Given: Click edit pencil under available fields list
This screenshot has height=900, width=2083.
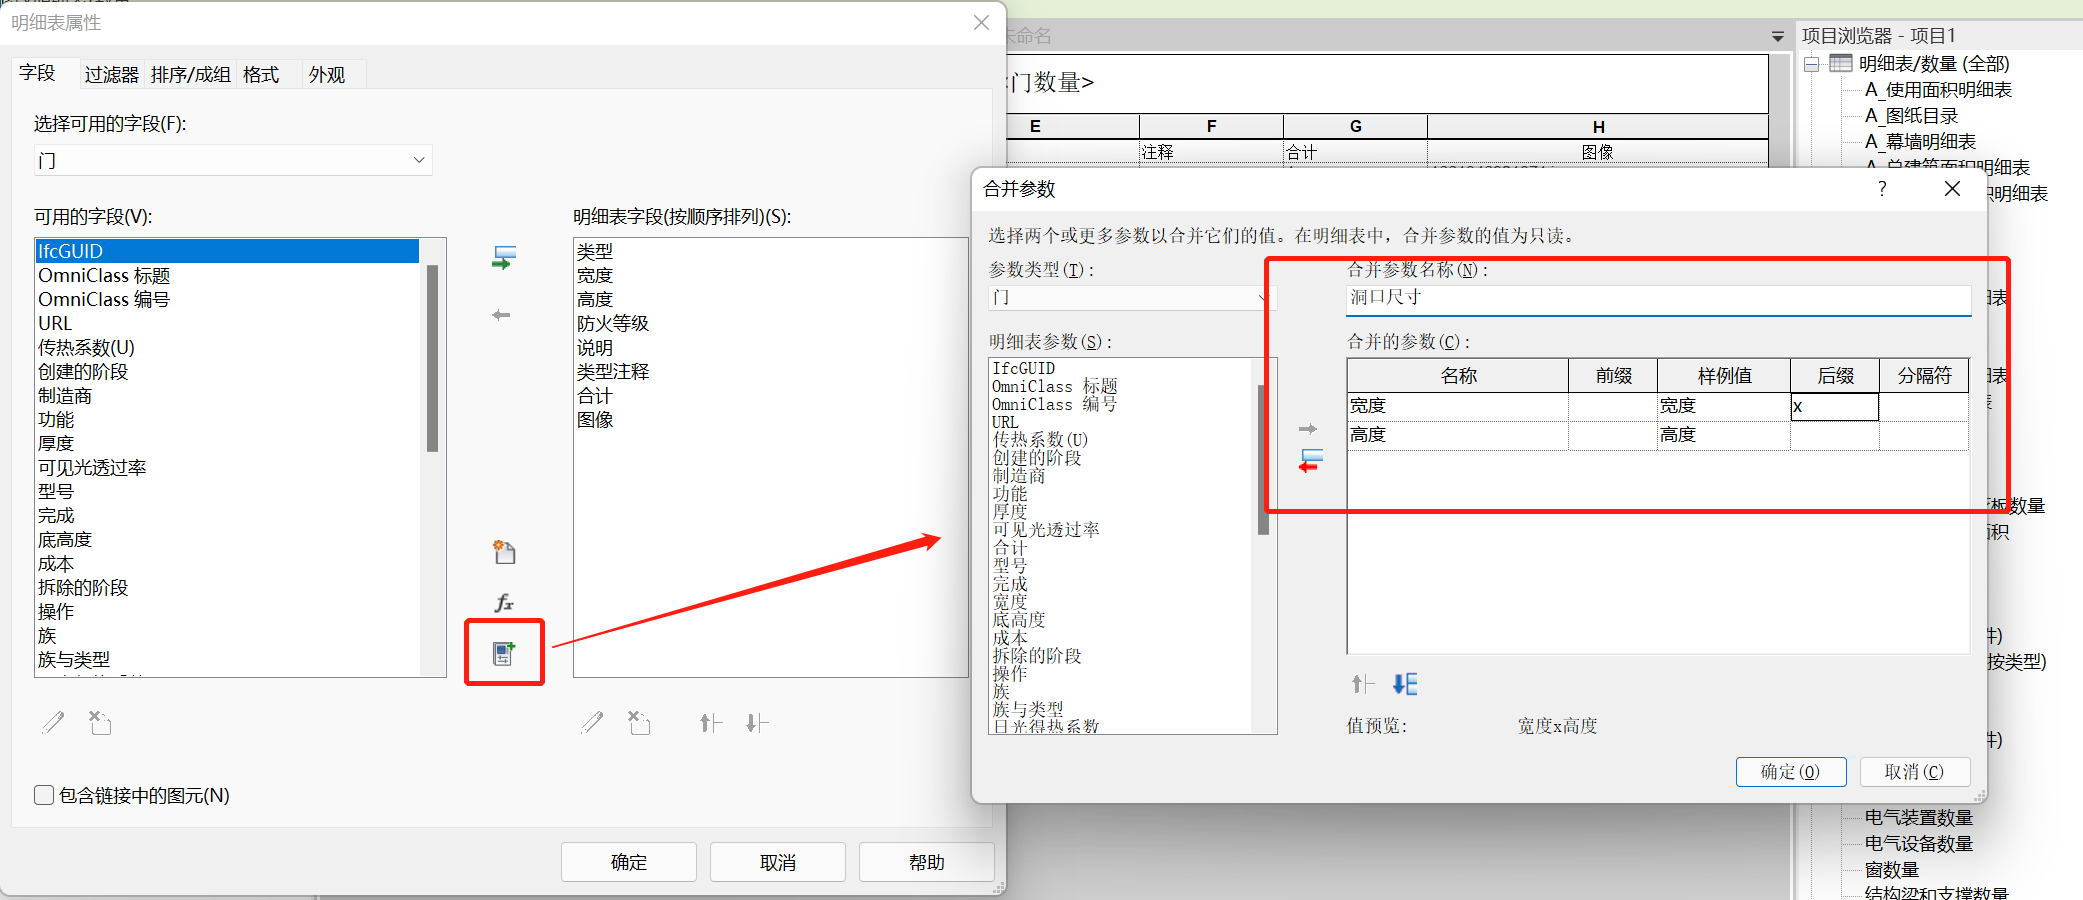Looking at the screenshot, I should 53,722.
